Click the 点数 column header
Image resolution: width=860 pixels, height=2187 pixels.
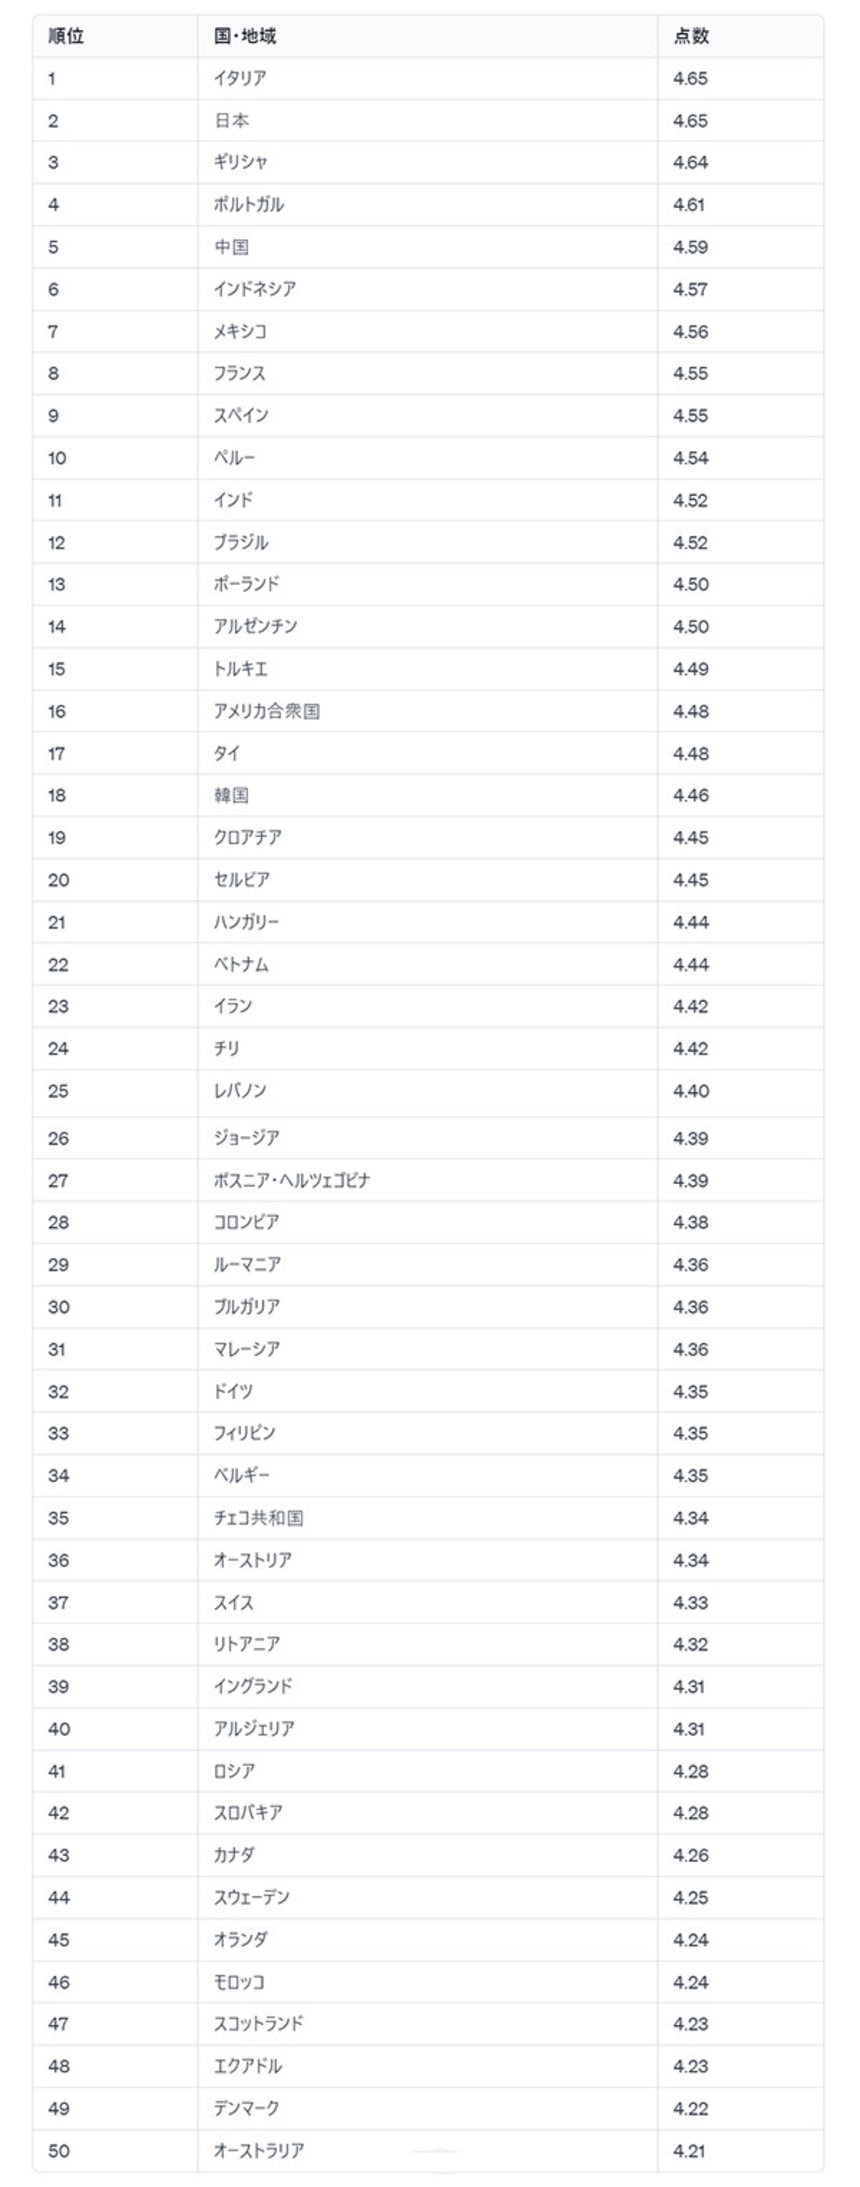point(691,36)
